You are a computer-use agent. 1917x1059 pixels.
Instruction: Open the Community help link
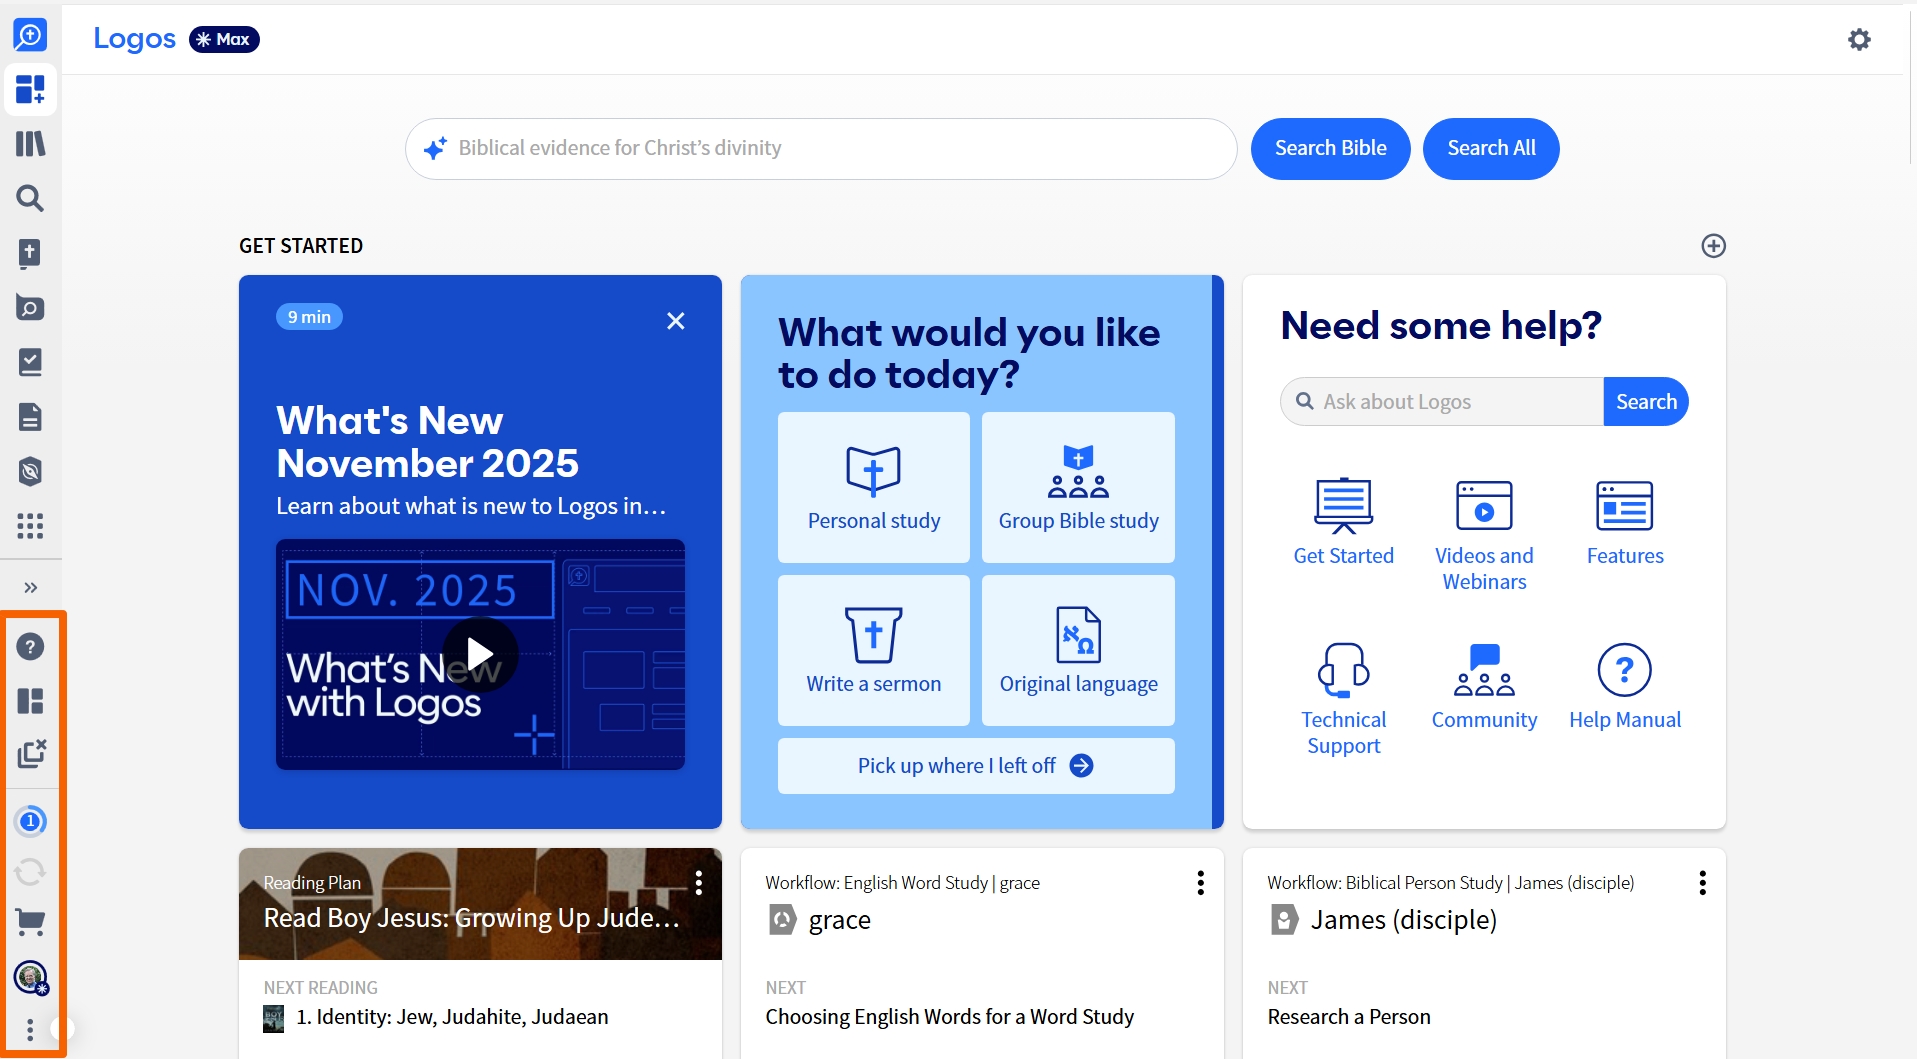pos(1484,686)
